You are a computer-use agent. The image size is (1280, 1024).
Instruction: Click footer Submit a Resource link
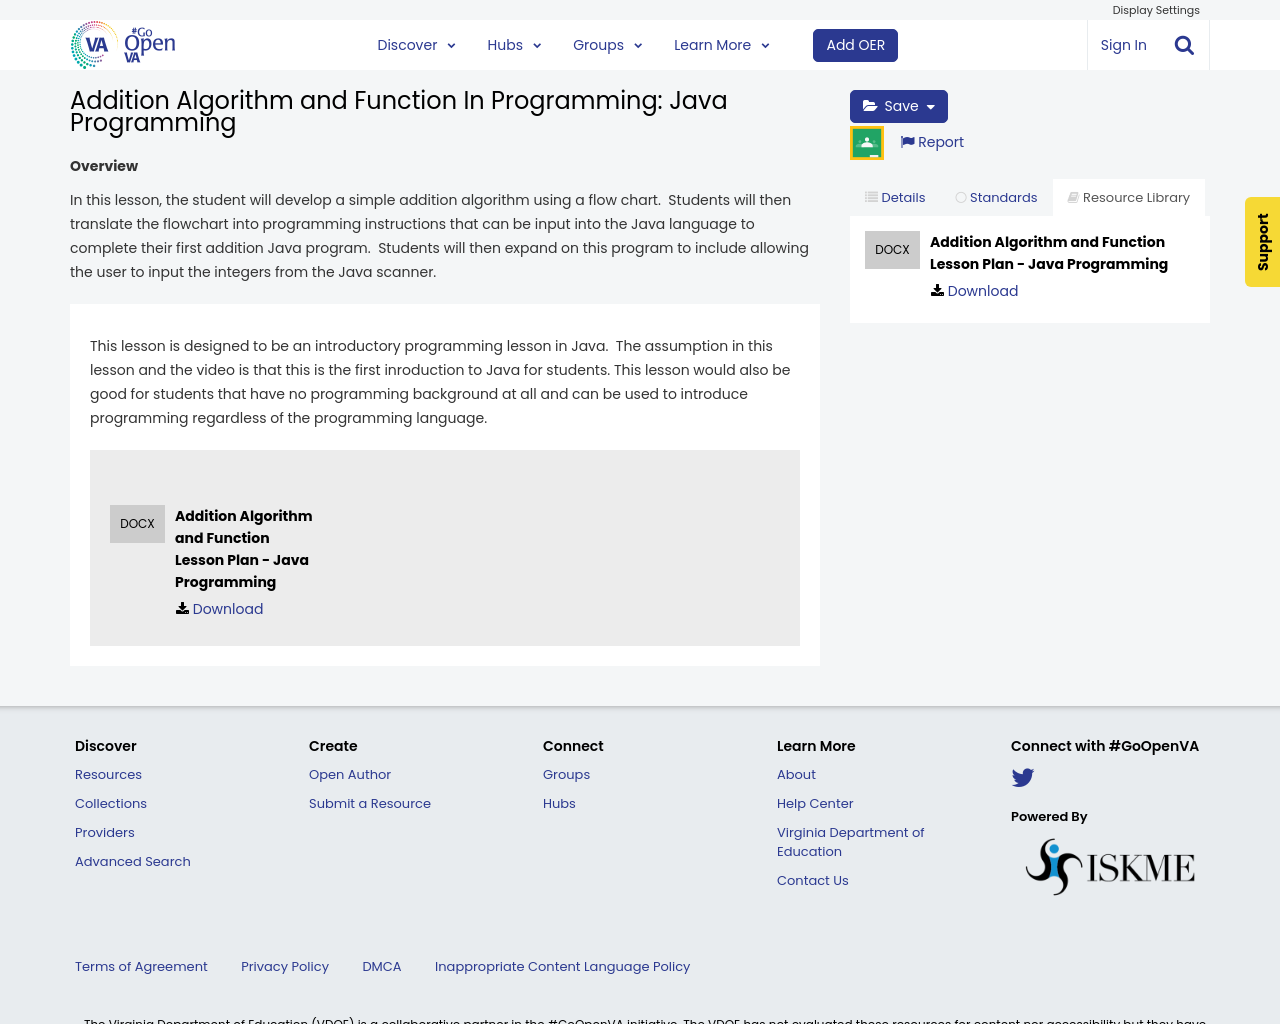pyautogui.click(x=370, y=804)
